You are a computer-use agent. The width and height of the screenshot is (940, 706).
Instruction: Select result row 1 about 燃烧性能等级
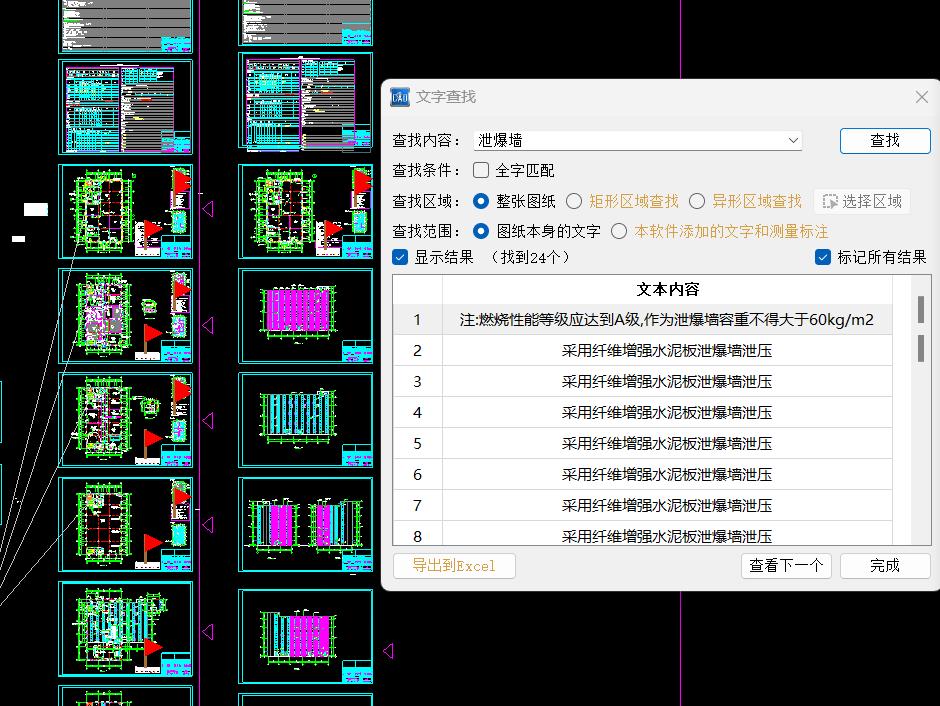(660, 319)
